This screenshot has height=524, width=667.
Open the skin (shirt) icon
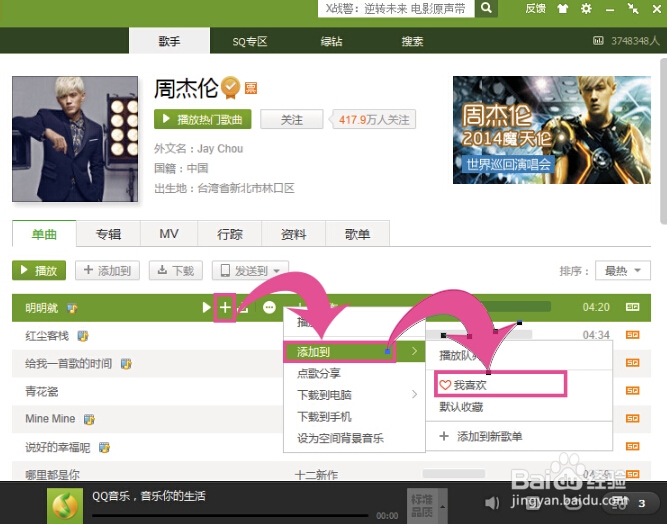click(563, 9)
